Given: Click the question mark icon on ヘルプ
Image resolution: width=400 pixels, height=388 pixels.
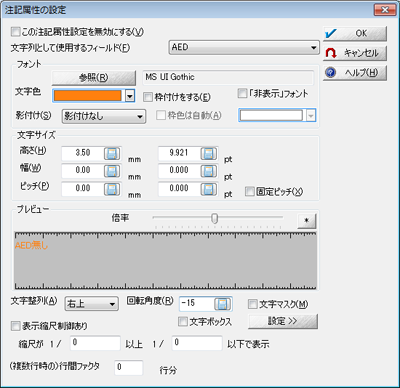Looking at the screenshot, I should point(331,72).
